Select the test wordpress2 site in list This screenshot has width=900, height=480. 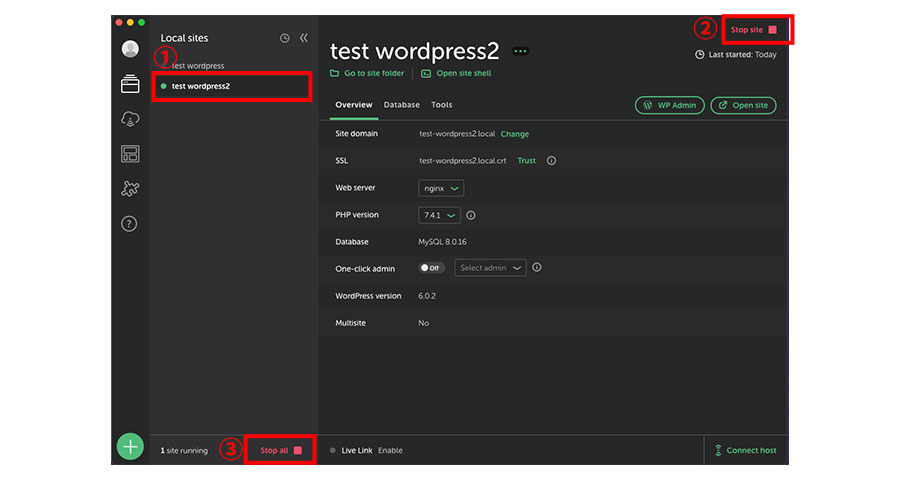[x=201, y=86]
